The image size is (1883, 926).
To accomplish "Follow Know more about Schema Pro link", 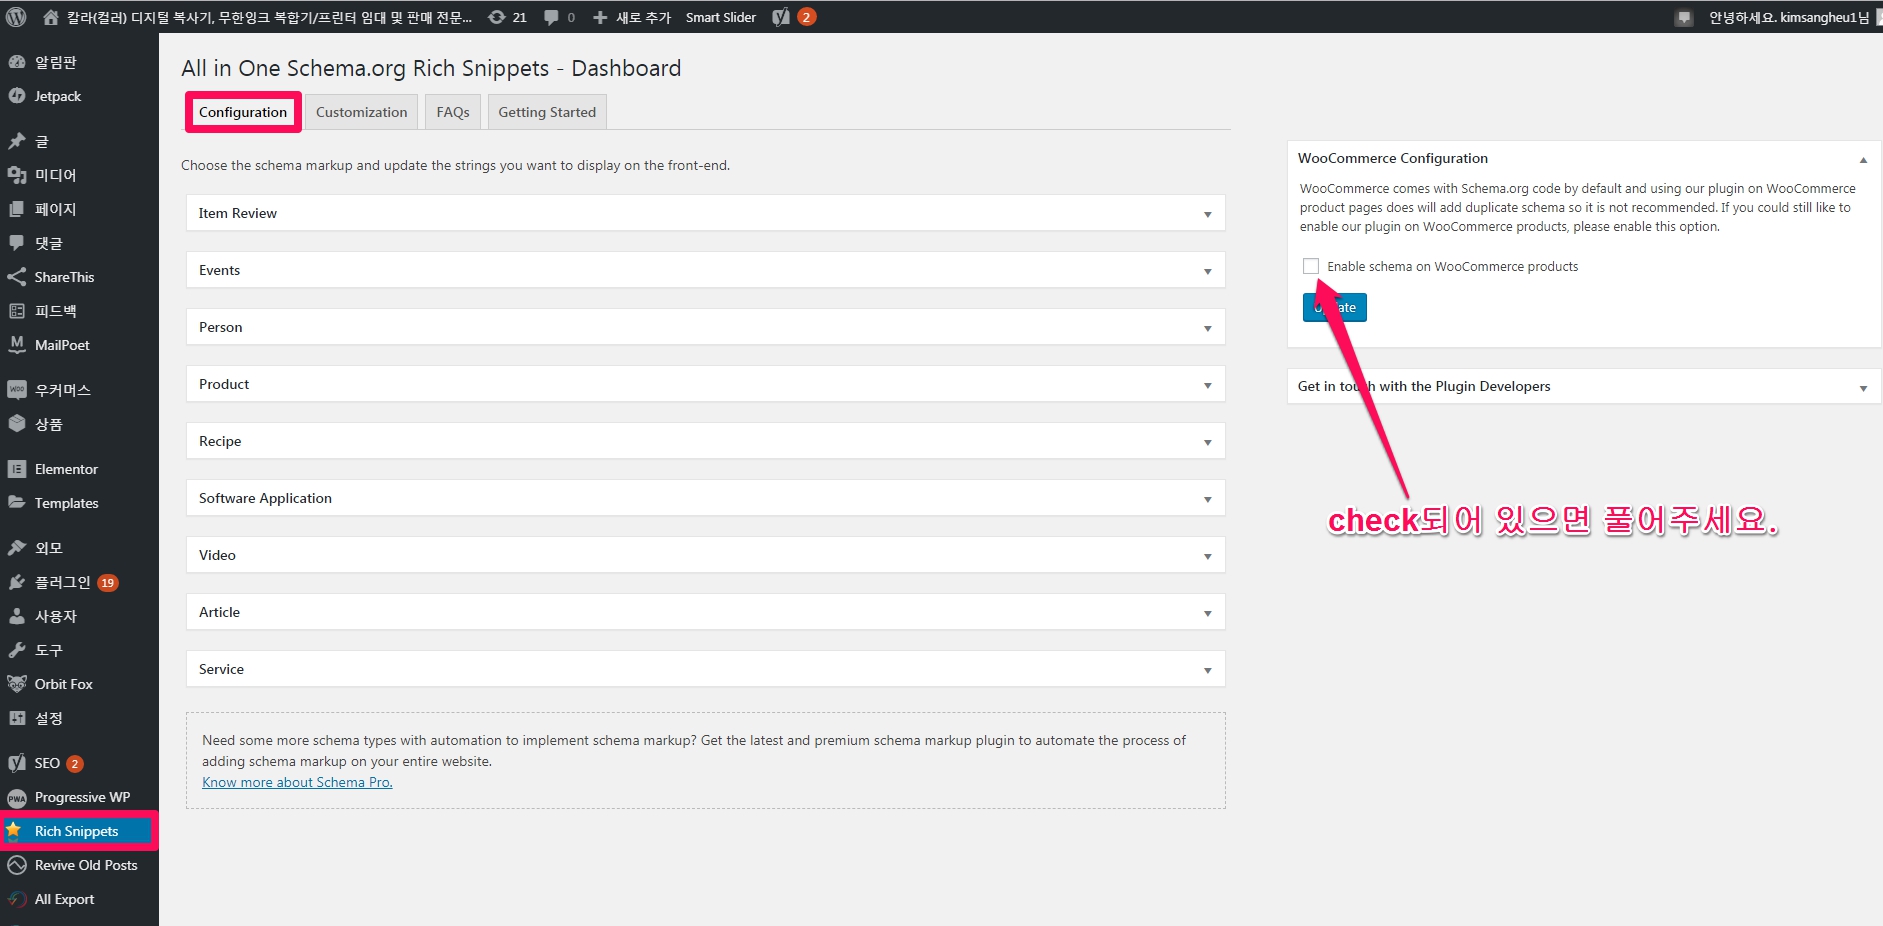I will click(x=297, y=782).
